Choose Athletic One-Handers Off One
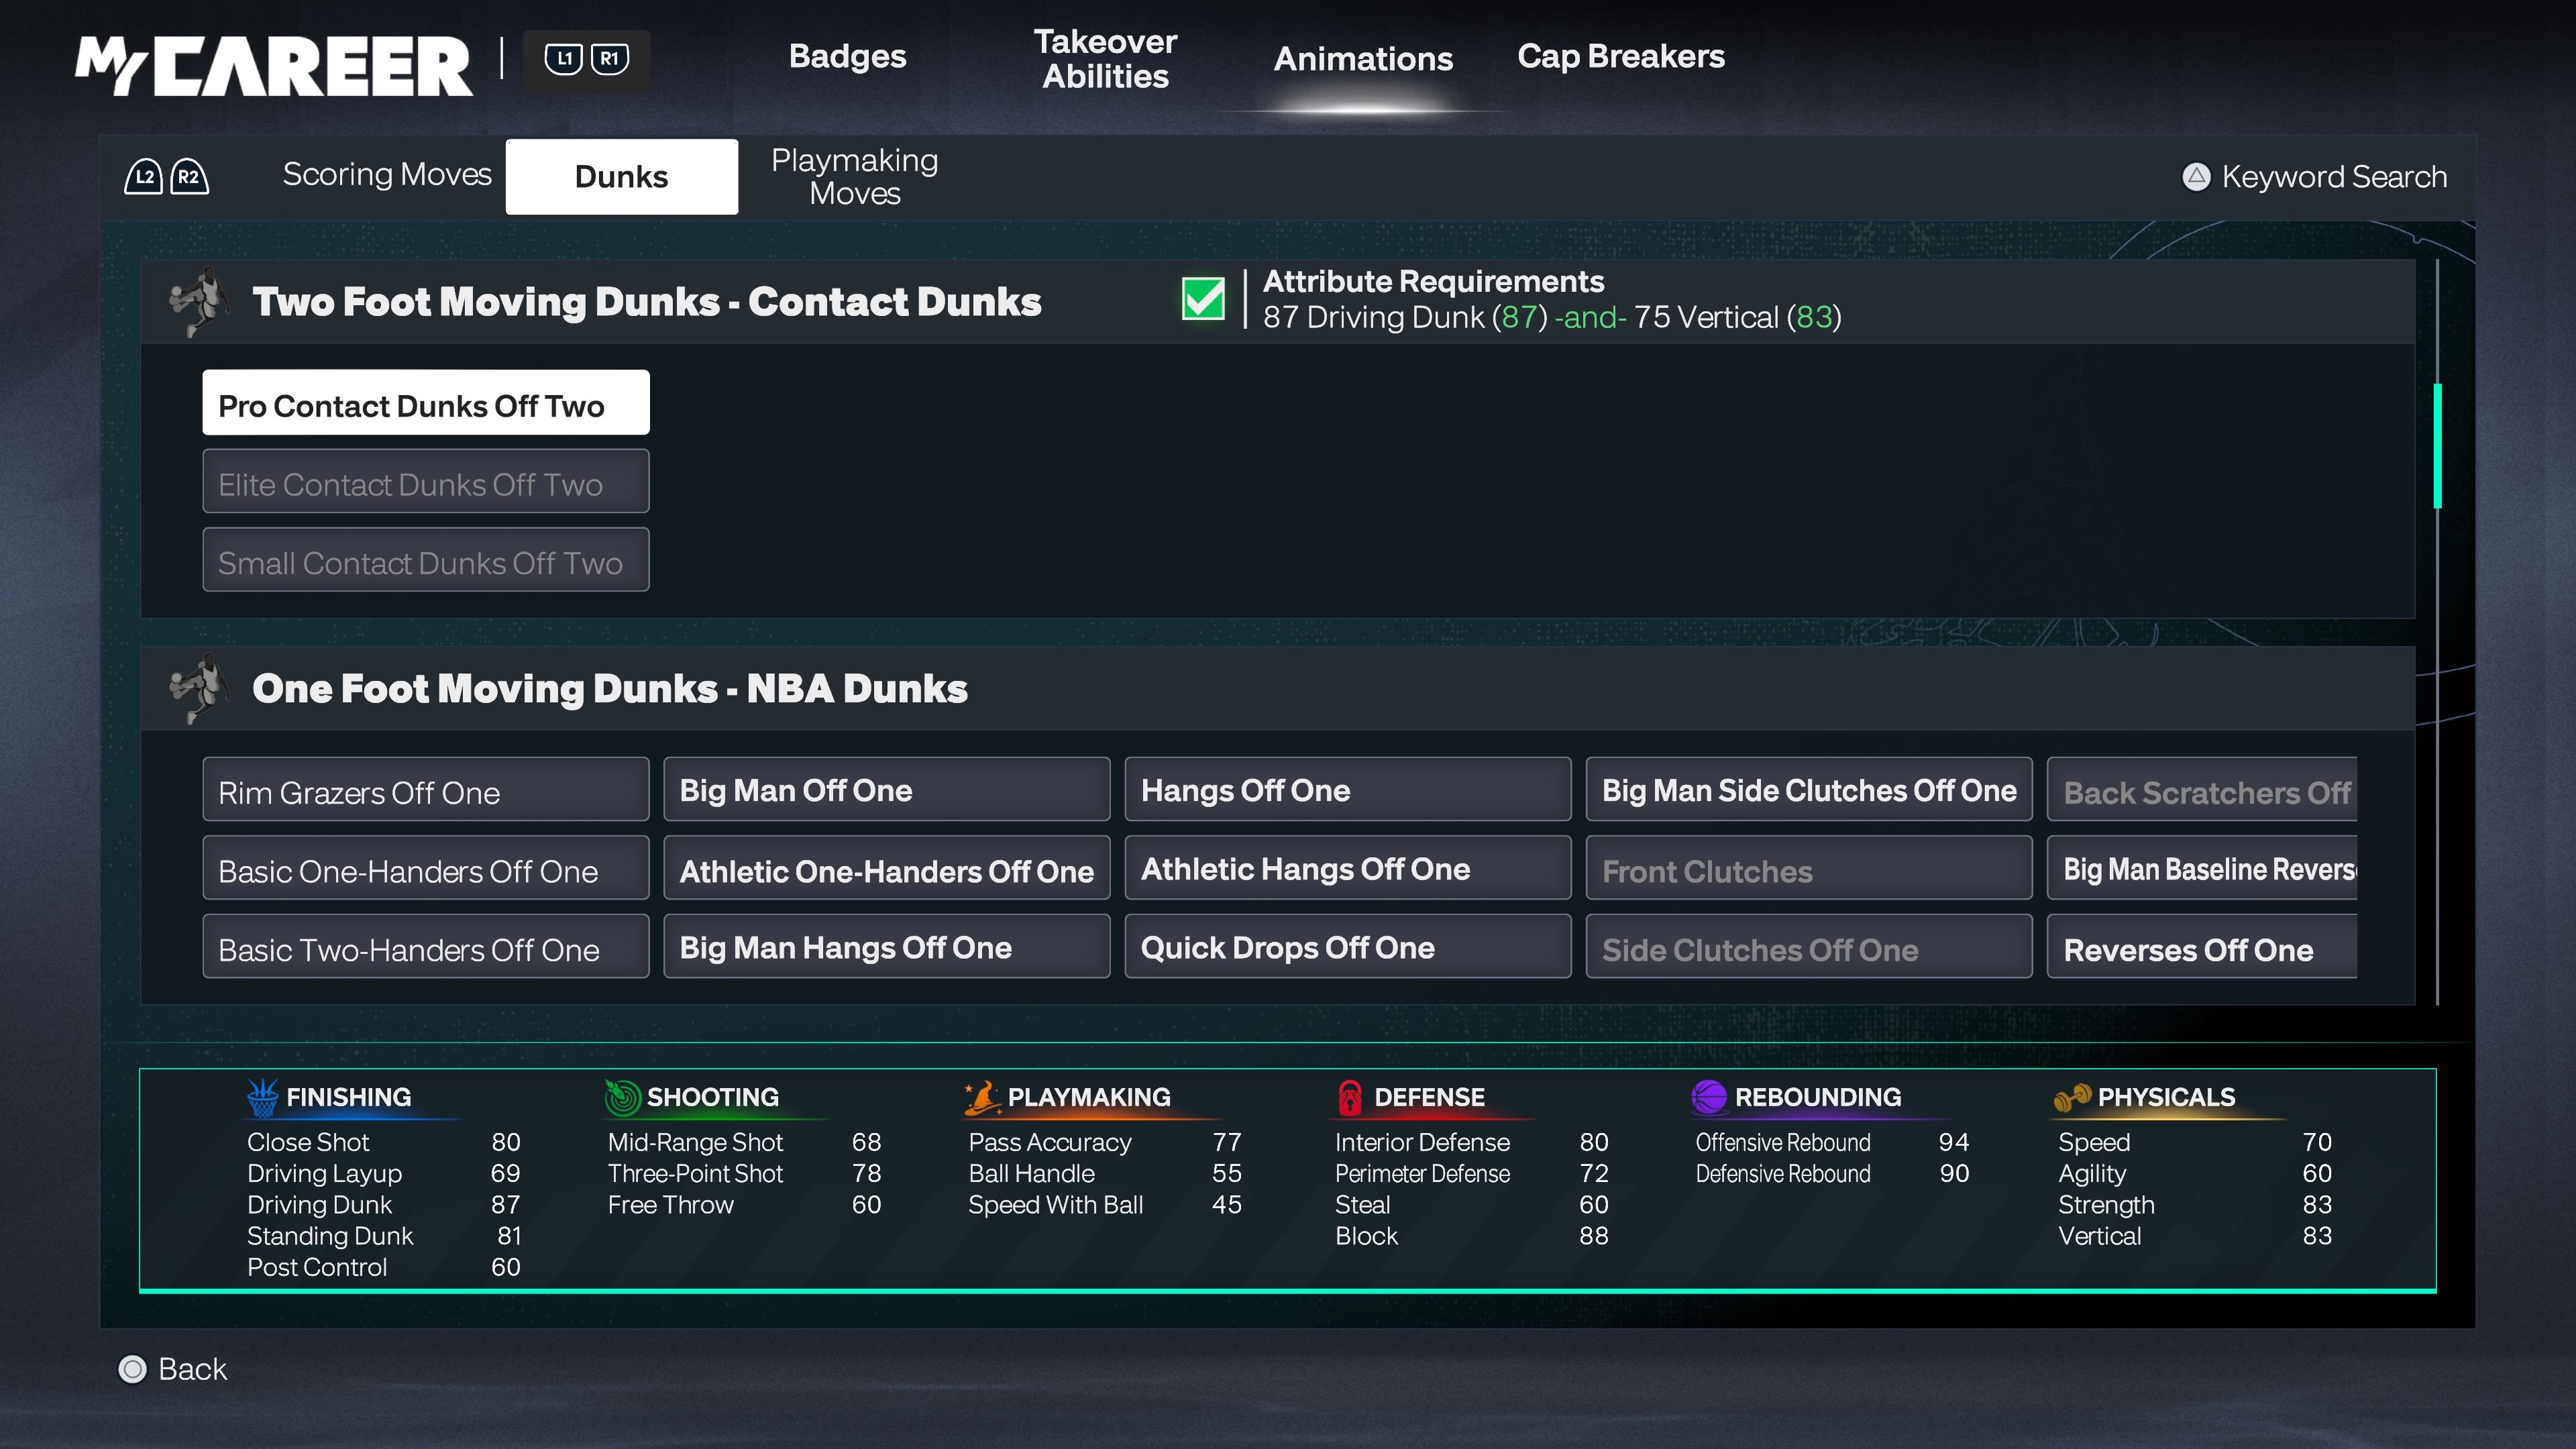The width and height of the screenshot is (2576, 1449). [x=887, y=868]
